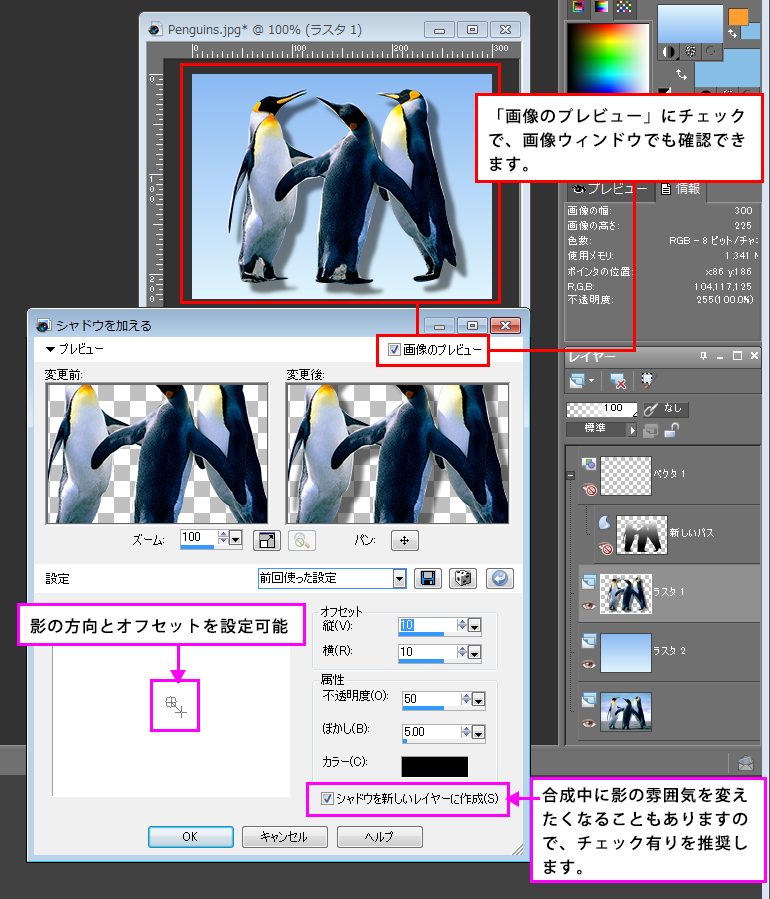Click the save preset floppy disk icon

(427, 578)
